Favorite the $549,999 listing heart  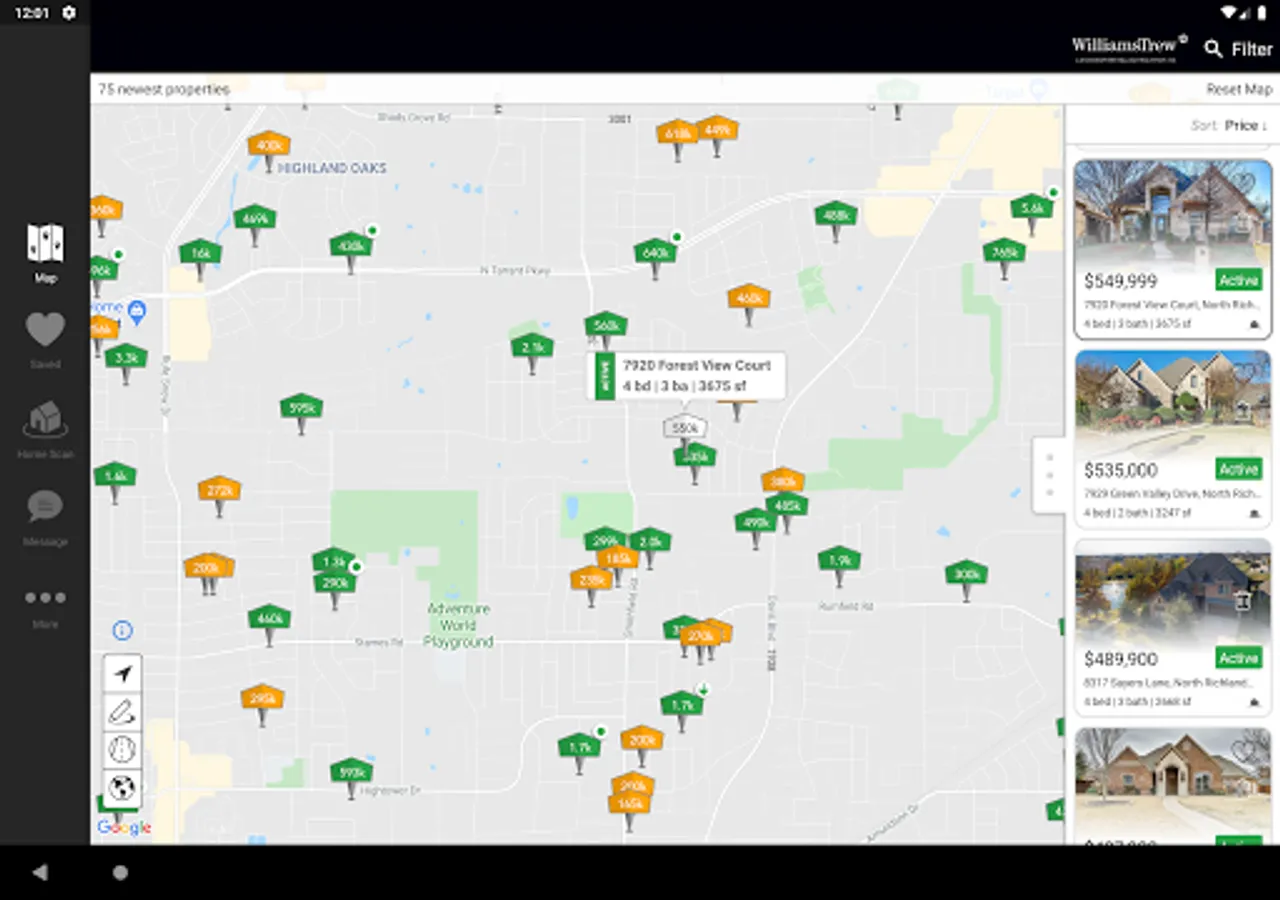(1243, 183)
